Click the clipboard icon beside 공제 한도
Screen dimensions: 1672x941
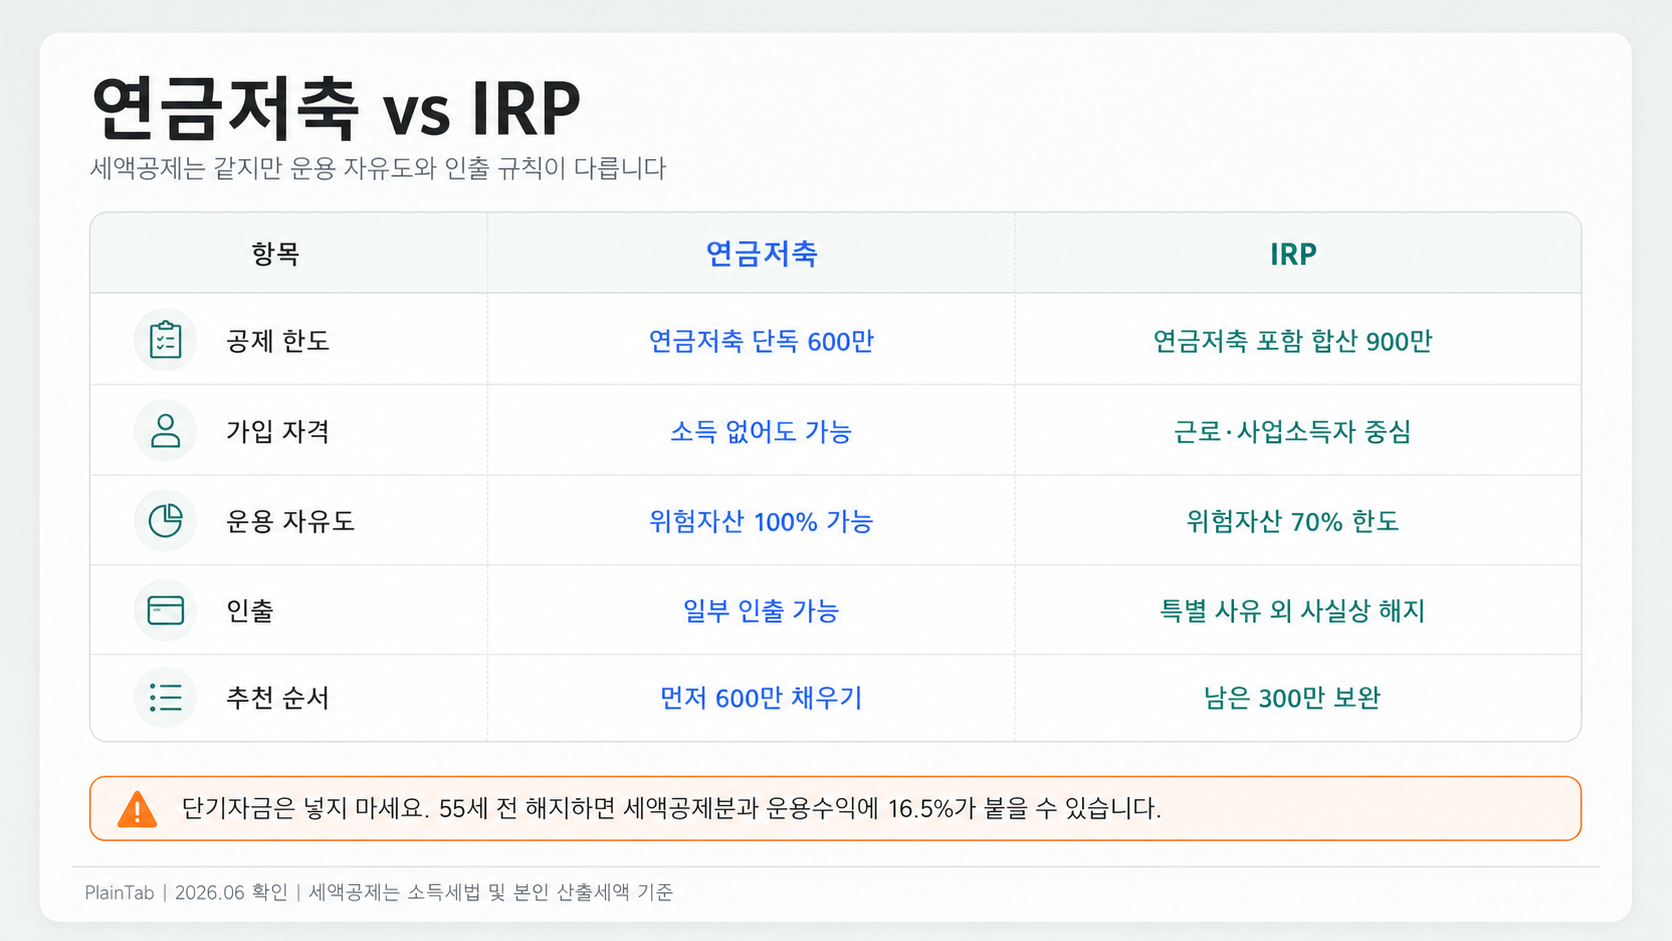pyautogui.click(x=165, y=340)
